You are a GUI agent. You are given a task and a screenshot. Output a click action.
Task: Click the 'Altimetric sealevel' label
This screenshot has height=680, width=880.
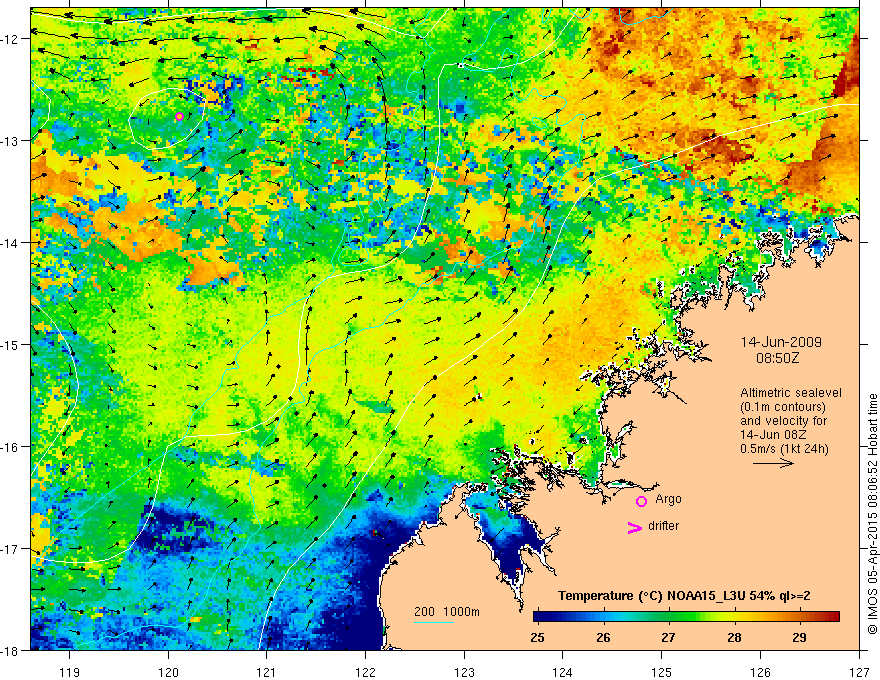[791, 393]
